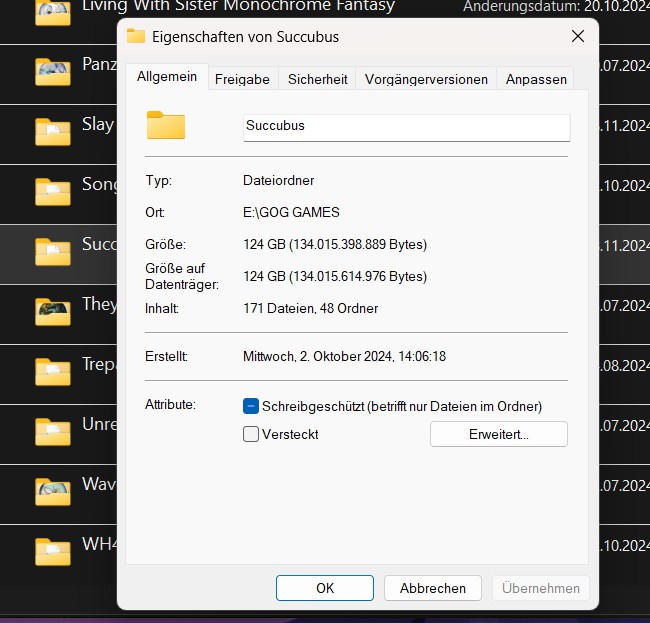Toggle the Schreibgeschützt checkbox
Screen dimensions: 650x623
tap(251, 406)
